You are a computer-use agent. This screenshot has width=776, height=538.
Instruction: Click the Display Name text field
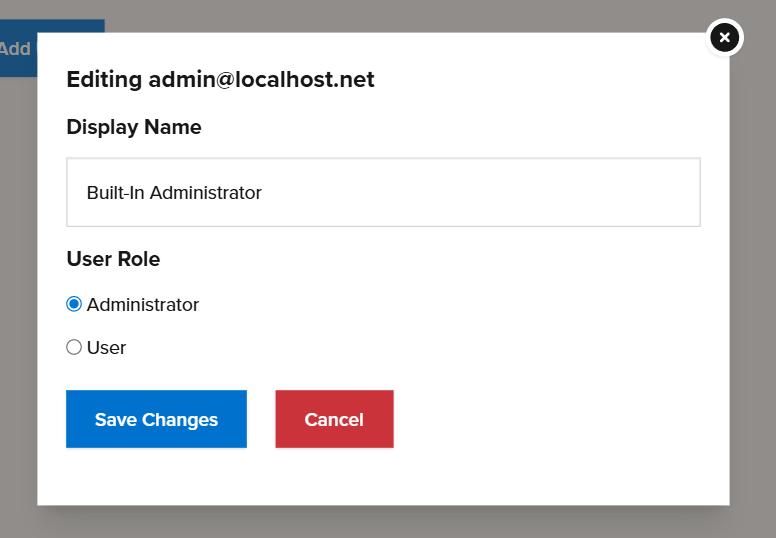[383, 192]
